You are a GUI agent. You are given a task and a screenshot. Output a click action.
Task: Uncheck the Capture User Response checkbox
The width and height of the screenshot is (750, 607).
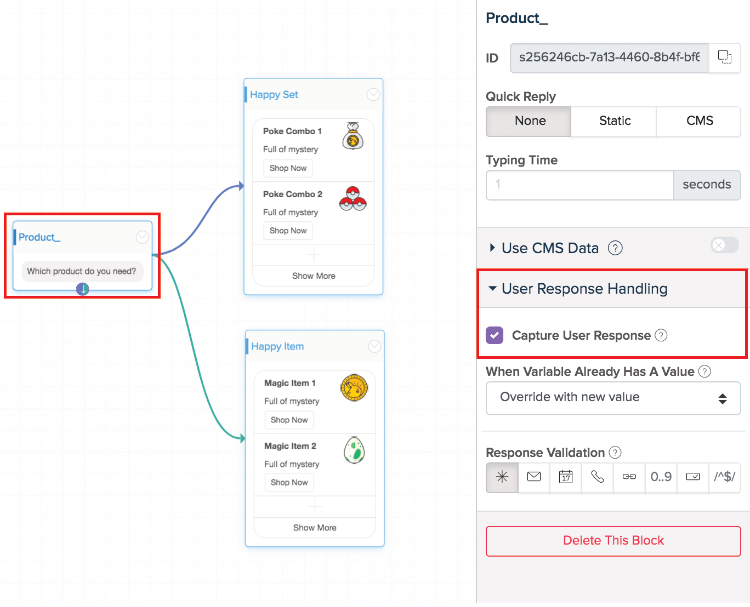tap(495, 336)
